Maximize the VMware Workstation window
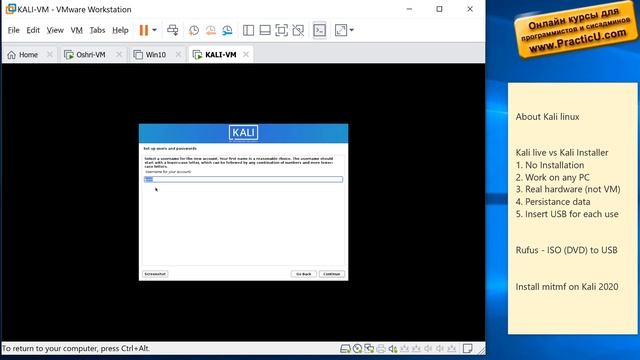The image size is (640, 360). click(x=439, y=9)
